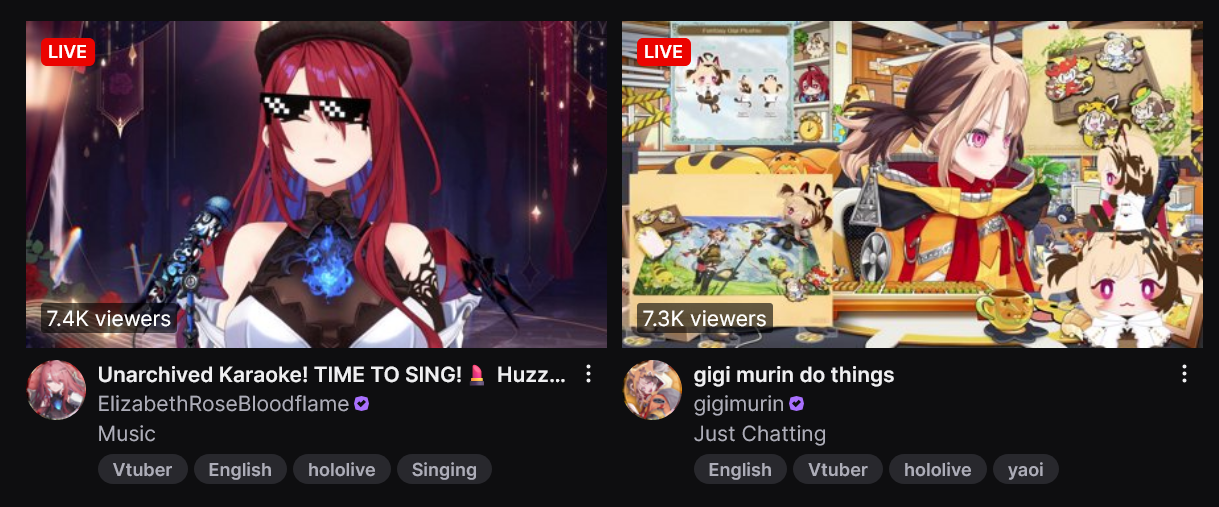The height and width of the screenshot is (507, 1219).
Task: Open options menu for Unarchived Karaoke stream
Action: coord(589,374)
